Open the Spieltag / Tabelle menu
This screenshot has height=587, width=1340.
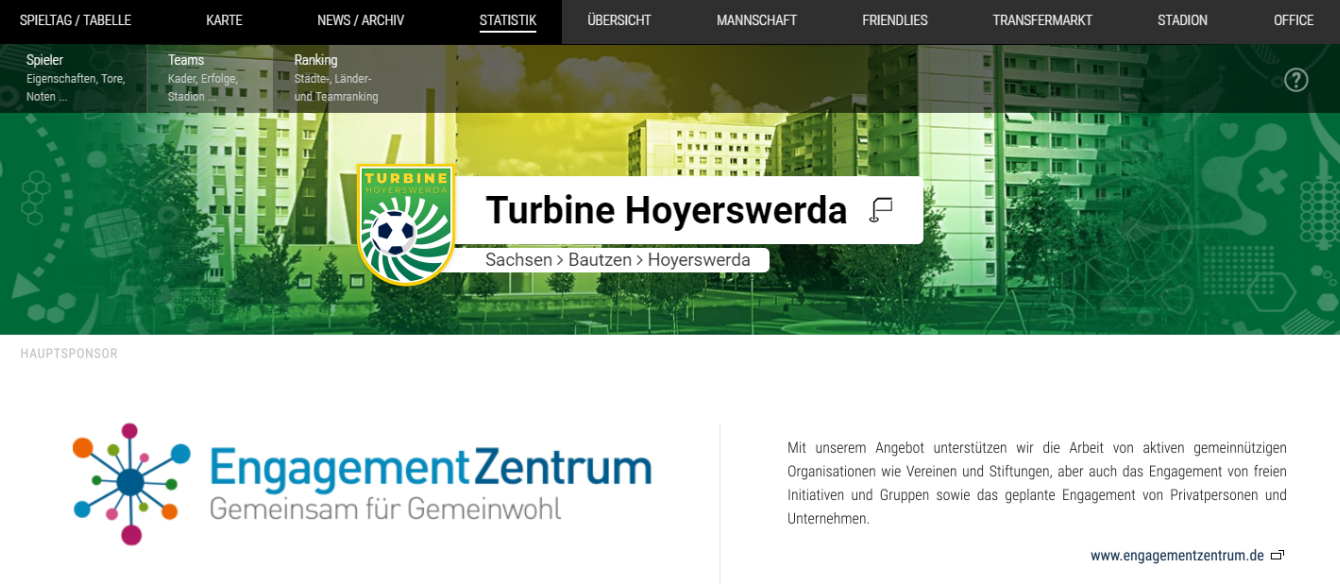pos(75,21)
